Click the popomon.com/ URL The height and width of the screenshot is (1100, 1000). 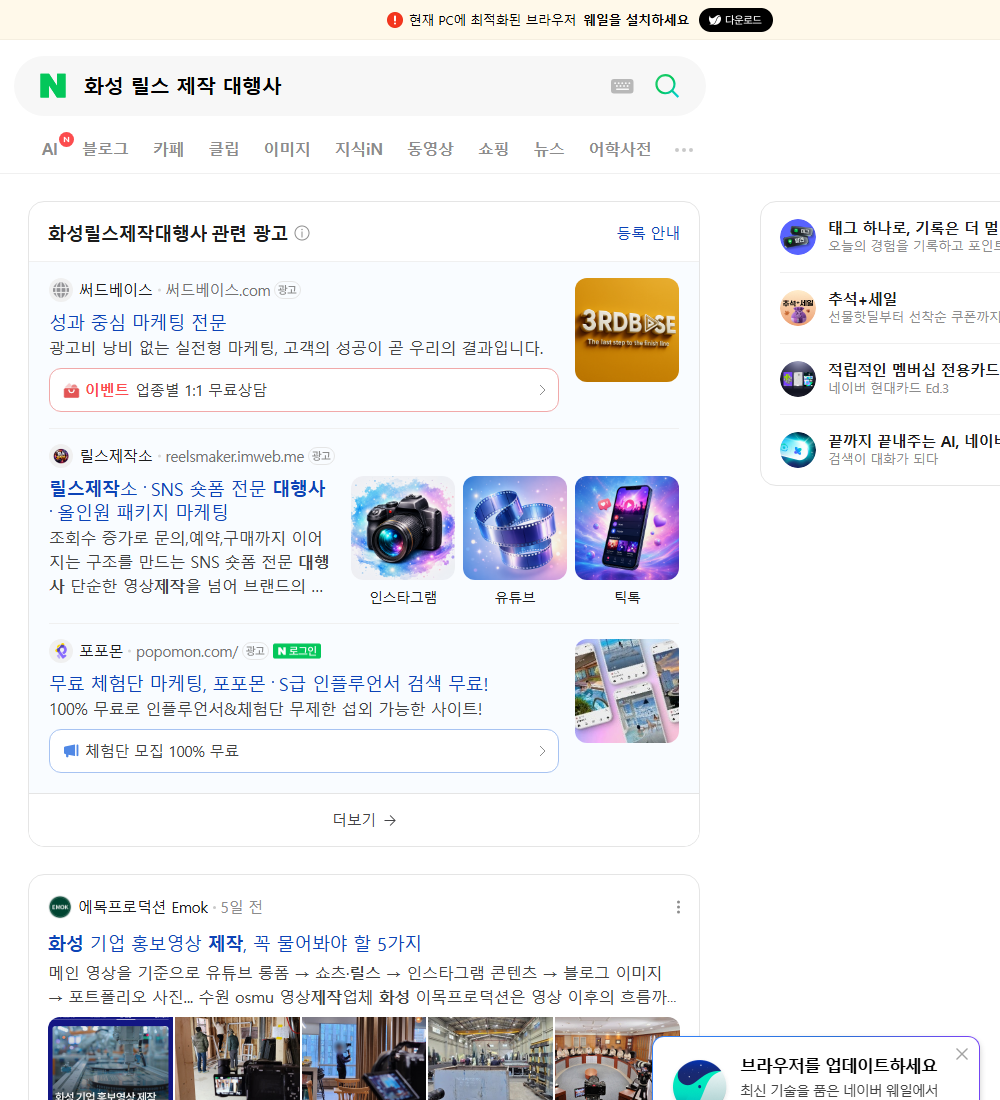187,651
